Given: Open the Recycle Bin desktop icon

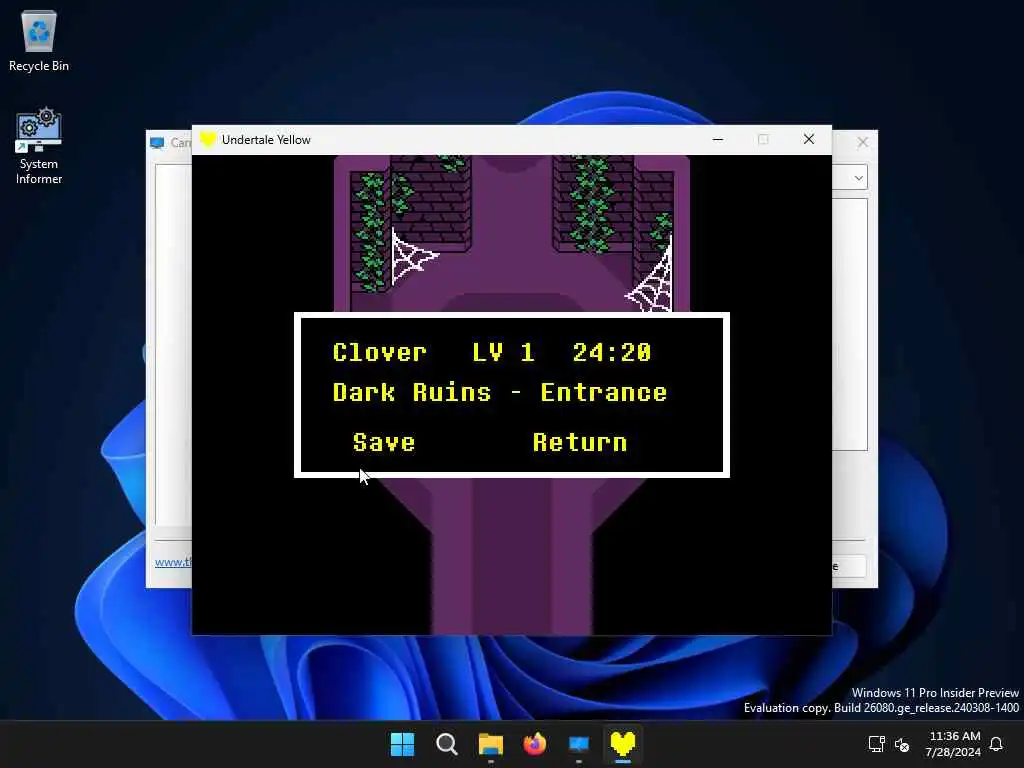Looking at the screenshot, I should click(39, 41).
